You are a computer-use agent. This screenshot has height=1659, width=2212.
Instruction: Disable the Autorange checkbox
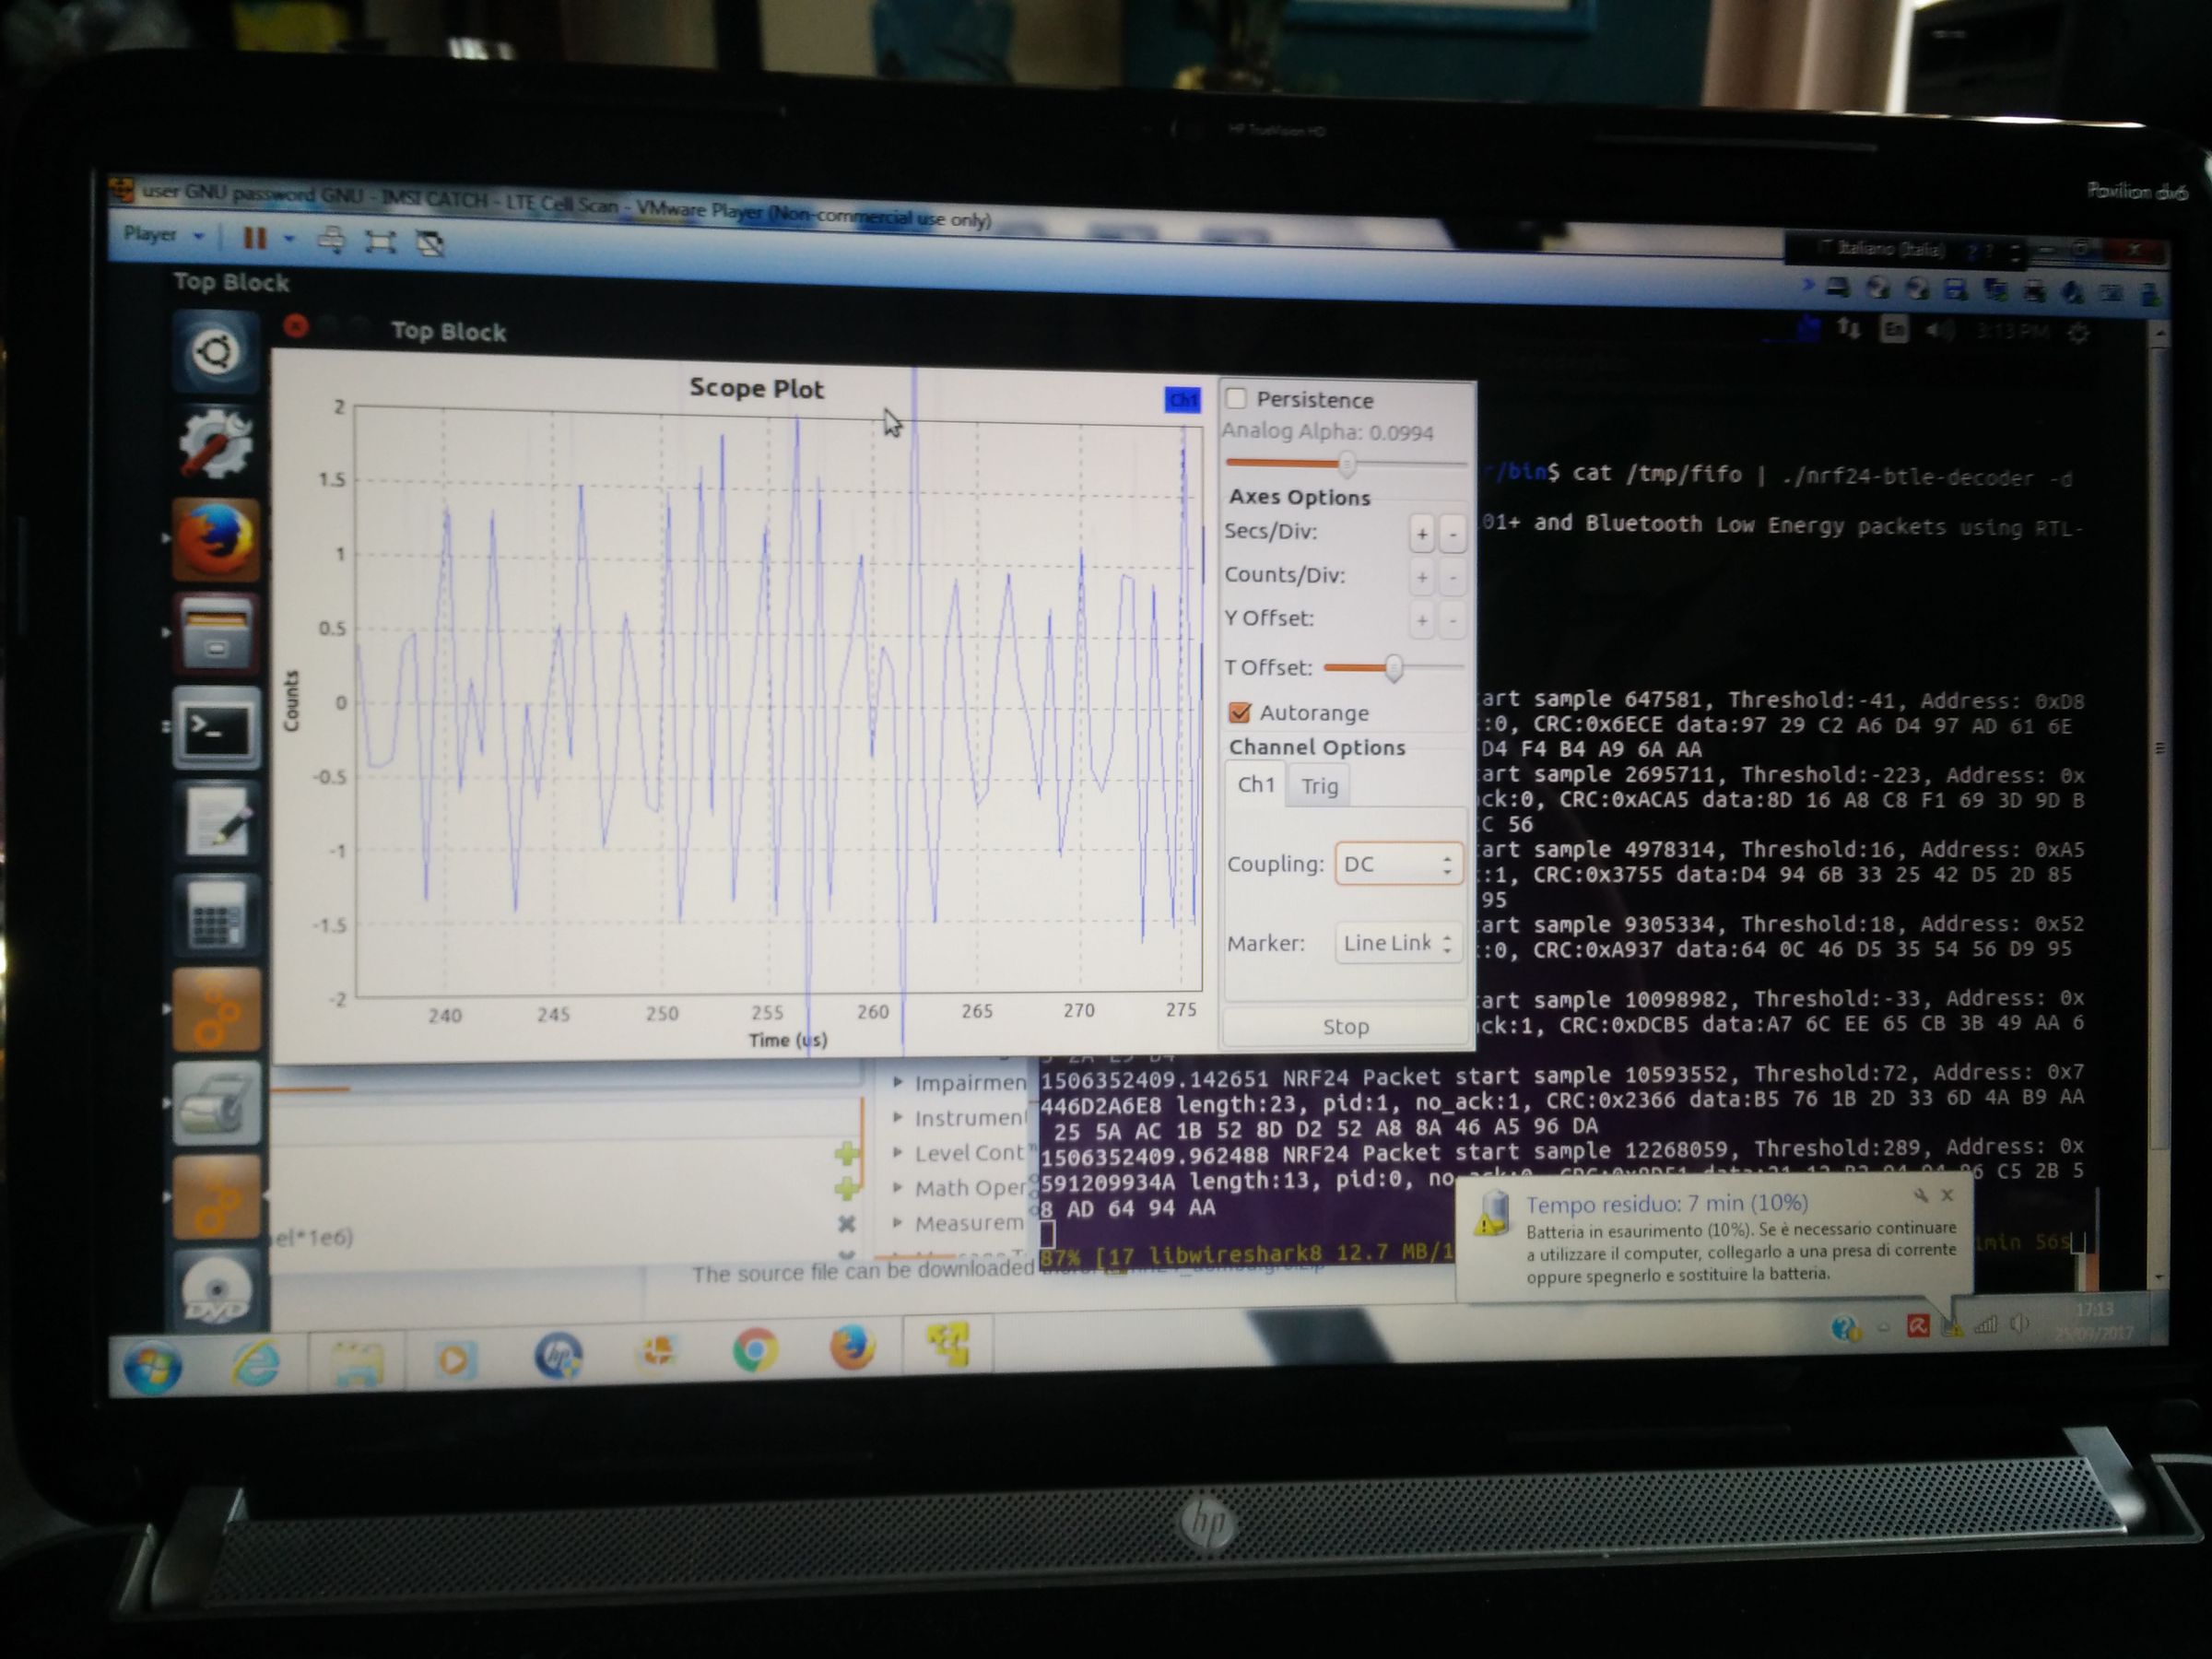1240,713
